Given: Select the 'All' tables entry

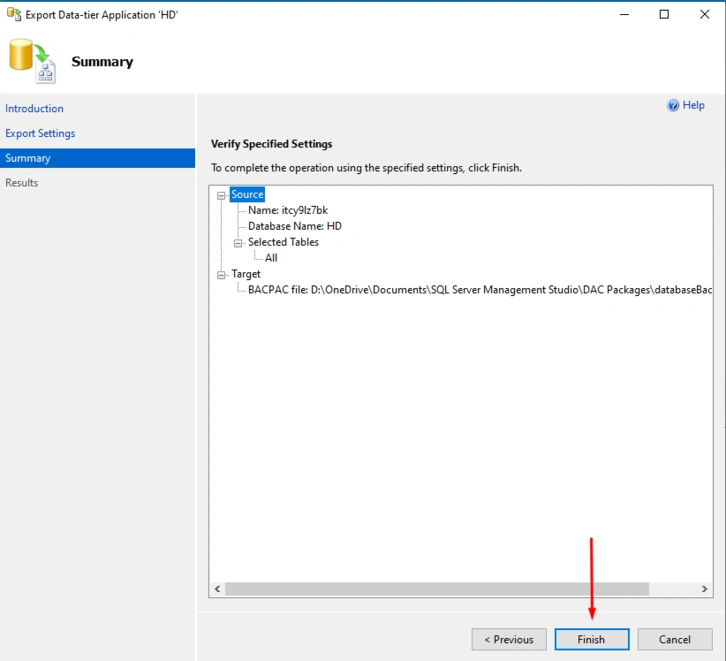Looking at the screenshot, I should [271, 258].
